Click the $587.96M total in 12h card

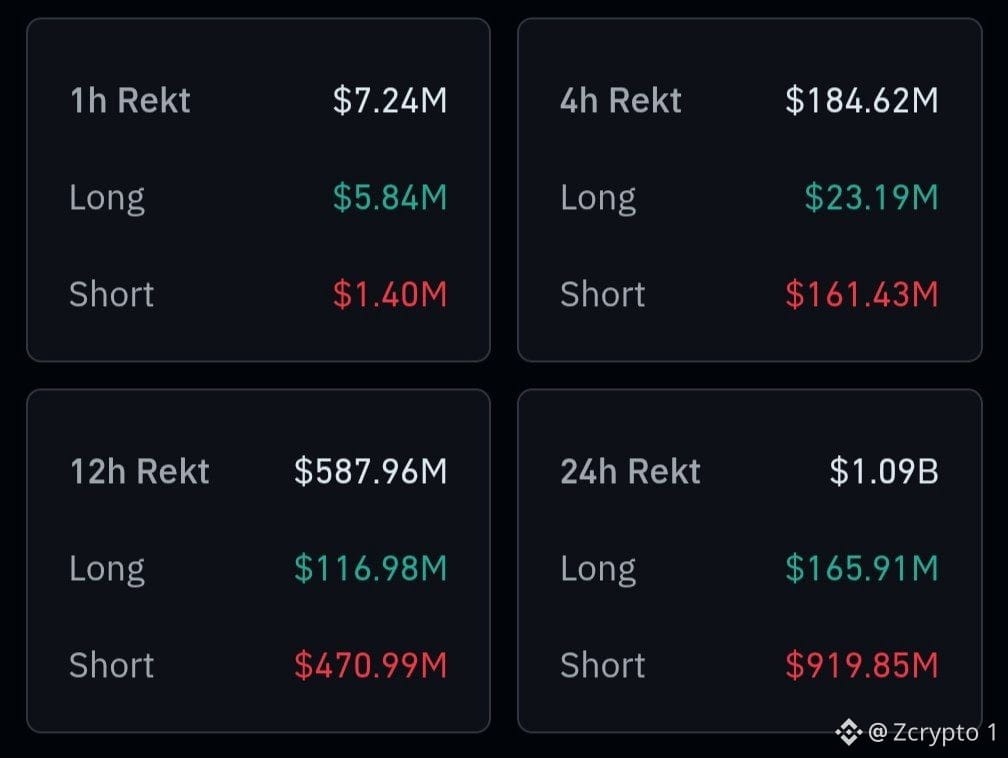pos(370,472)
